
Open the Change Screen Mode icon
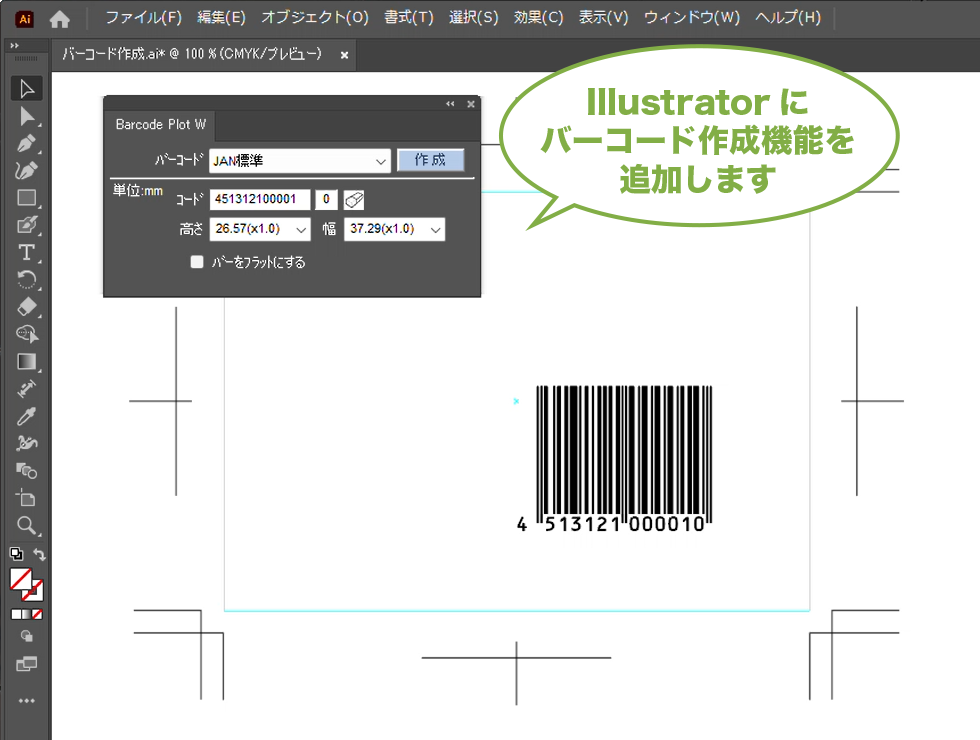(x=26, y=664)
